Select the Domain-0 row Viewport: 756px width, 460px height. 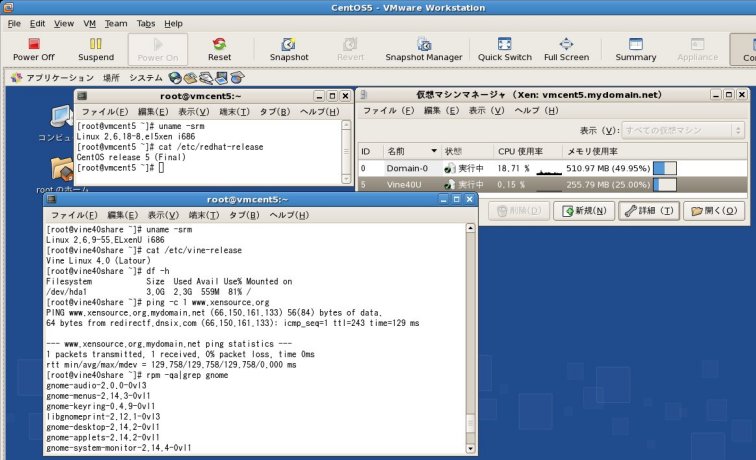(x=553, y=168)
